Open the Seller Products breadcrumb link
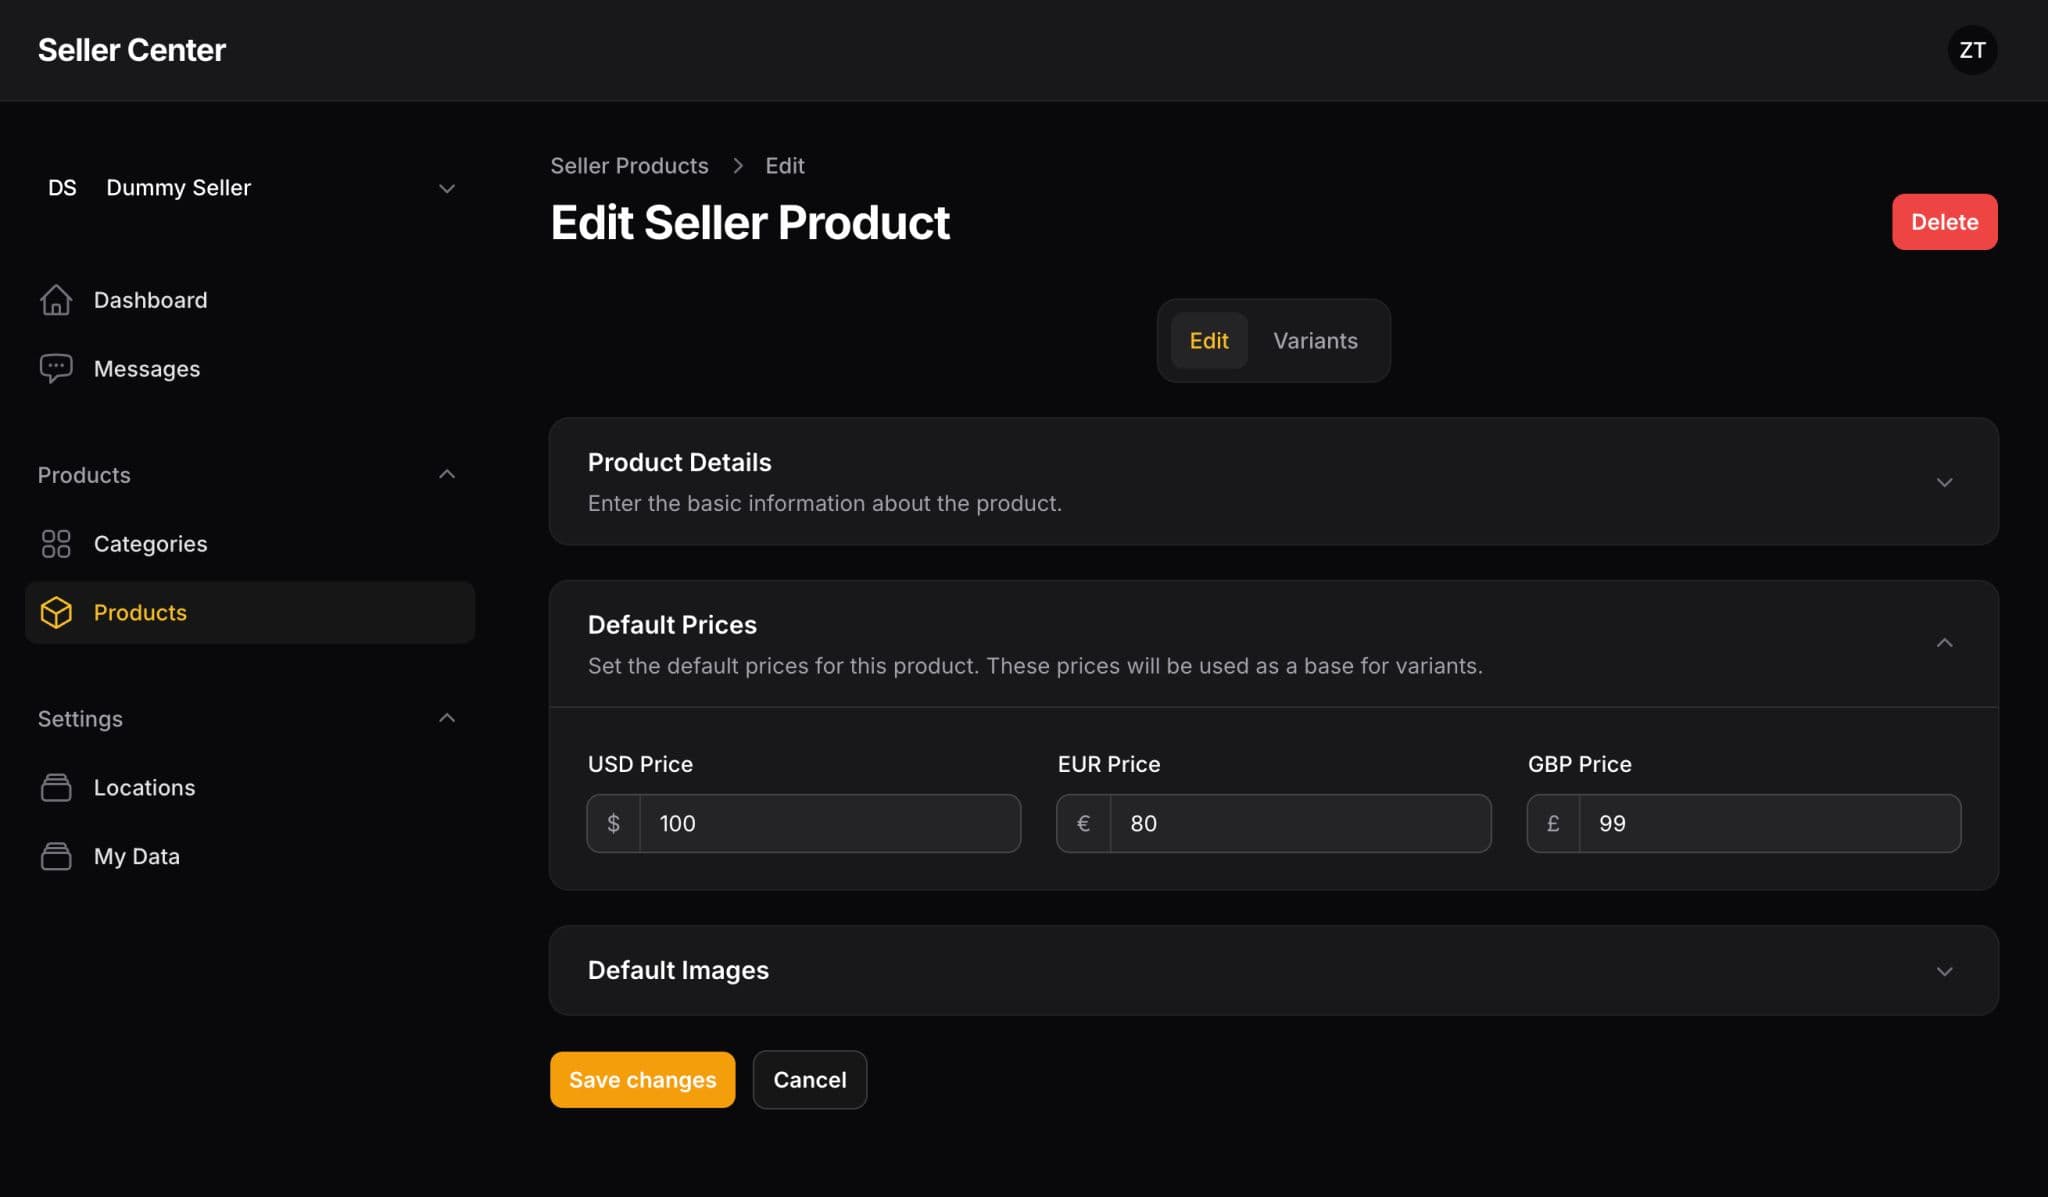Screen dimensions: 2048x1197 click(629, 165)
